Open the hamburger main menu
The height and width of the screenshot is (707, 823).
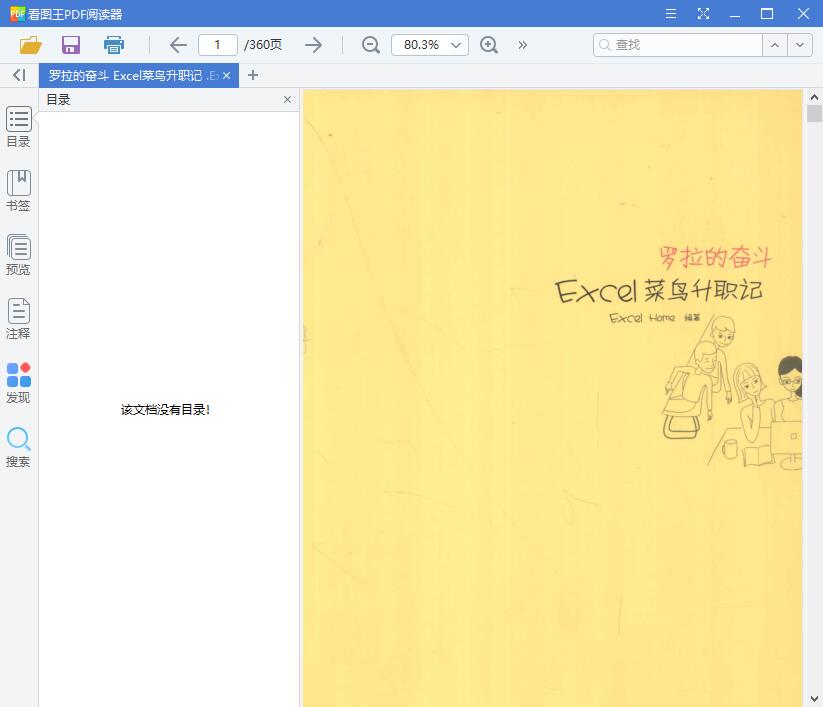click(x=671, y=14)
